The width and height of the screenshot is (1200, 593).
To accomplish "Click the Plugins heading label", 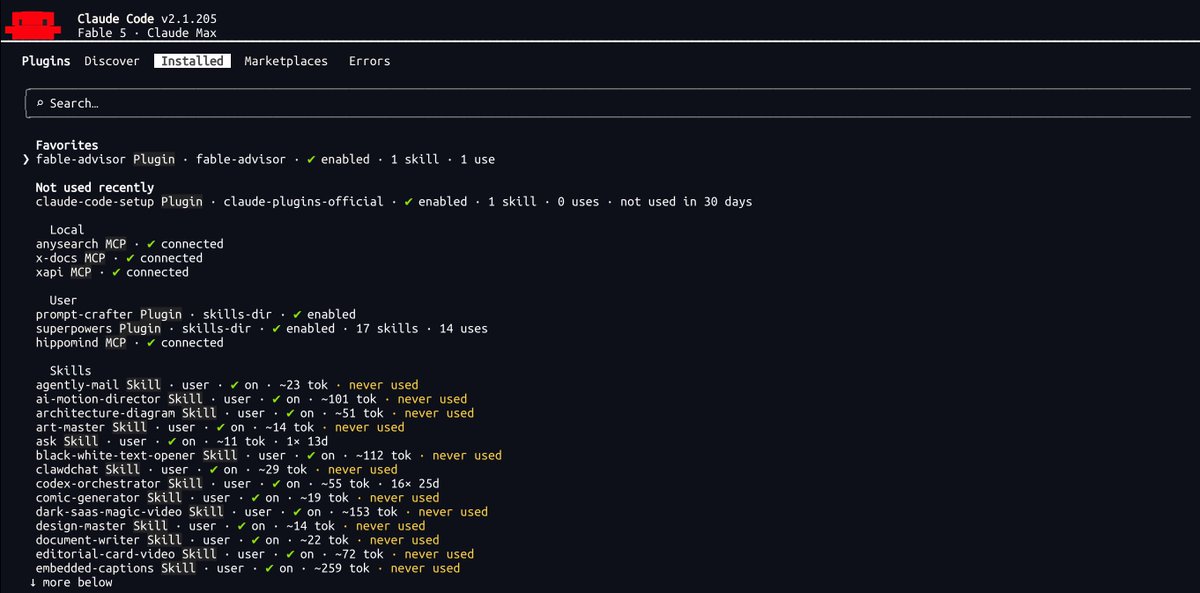I will pos(46,61).
